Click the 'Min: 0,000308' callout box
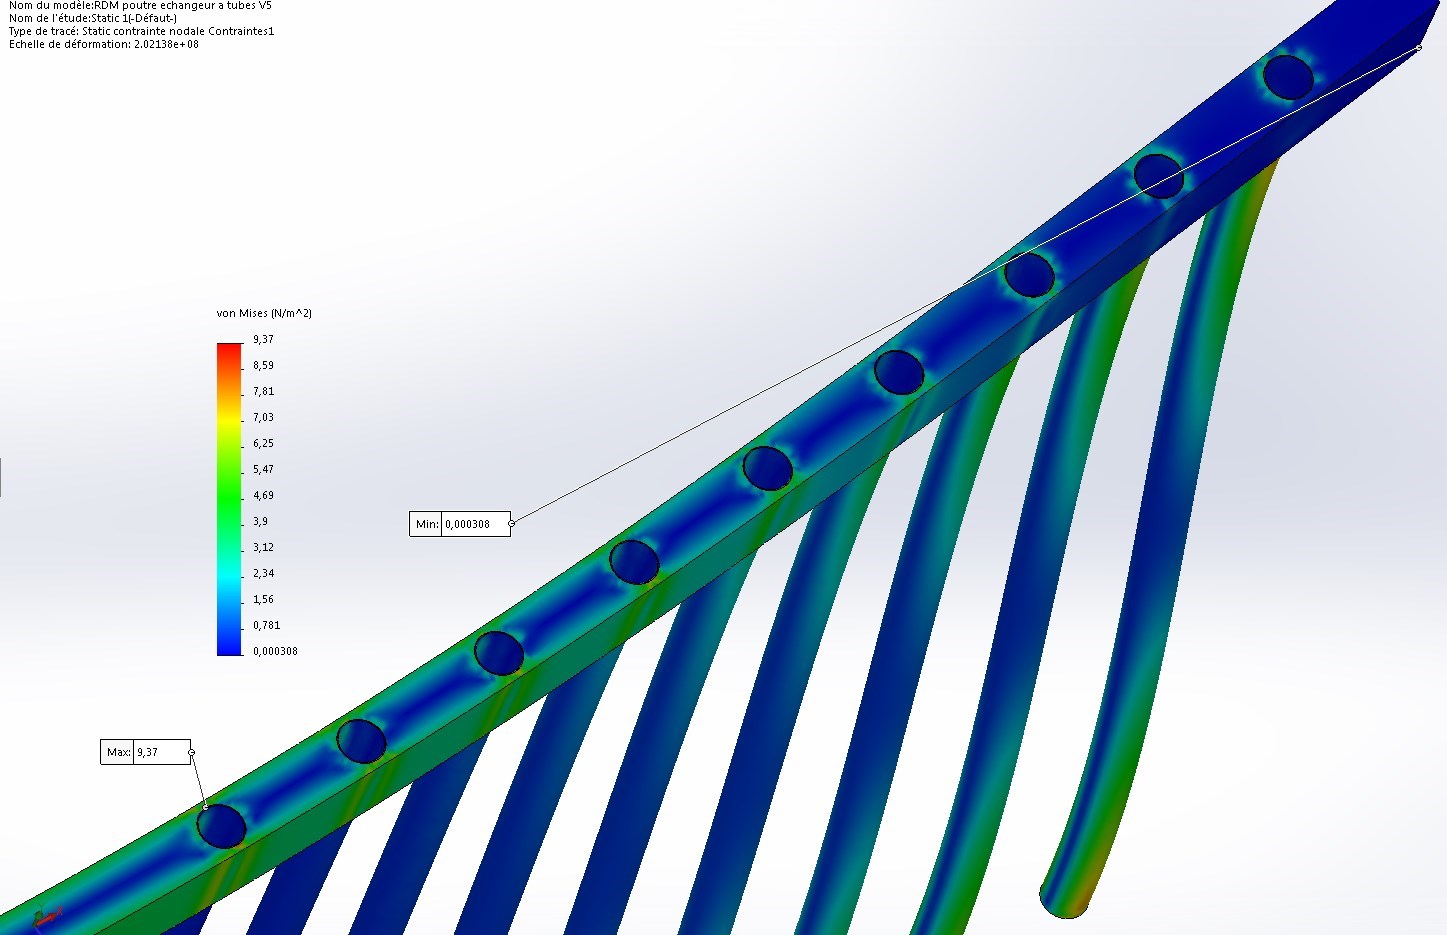Viewport: 1447px width, 935px height. [x=459, y=524]
